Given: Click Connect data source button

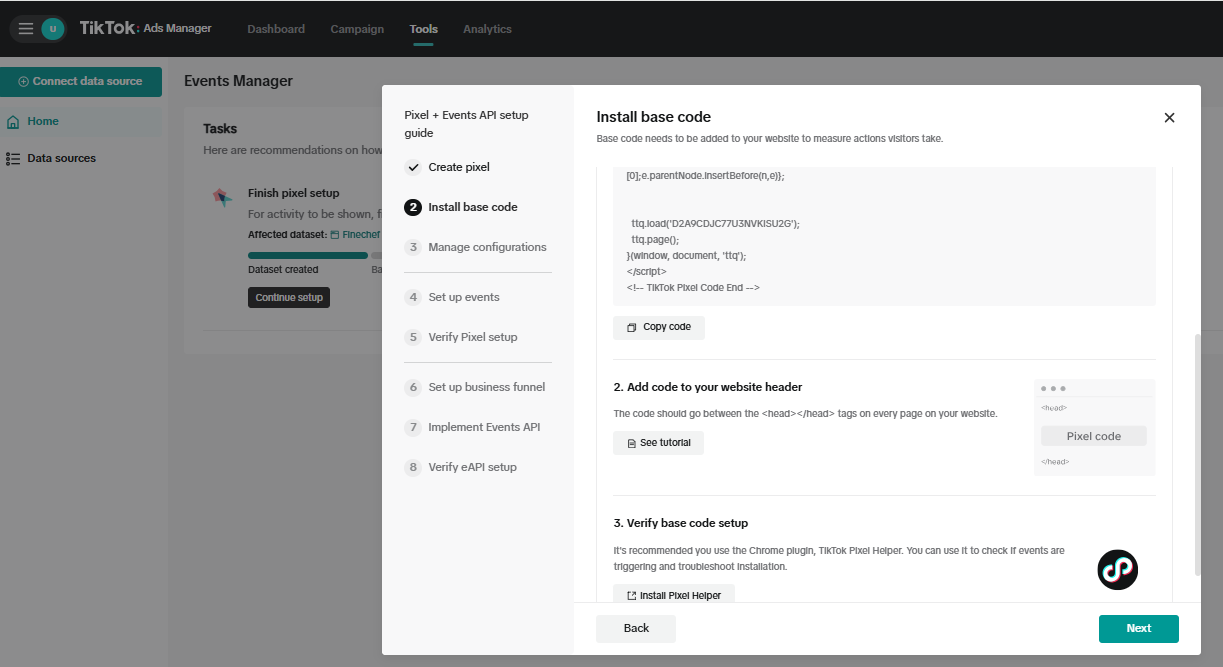Looking at the screenshot, I should pos(81,82).
